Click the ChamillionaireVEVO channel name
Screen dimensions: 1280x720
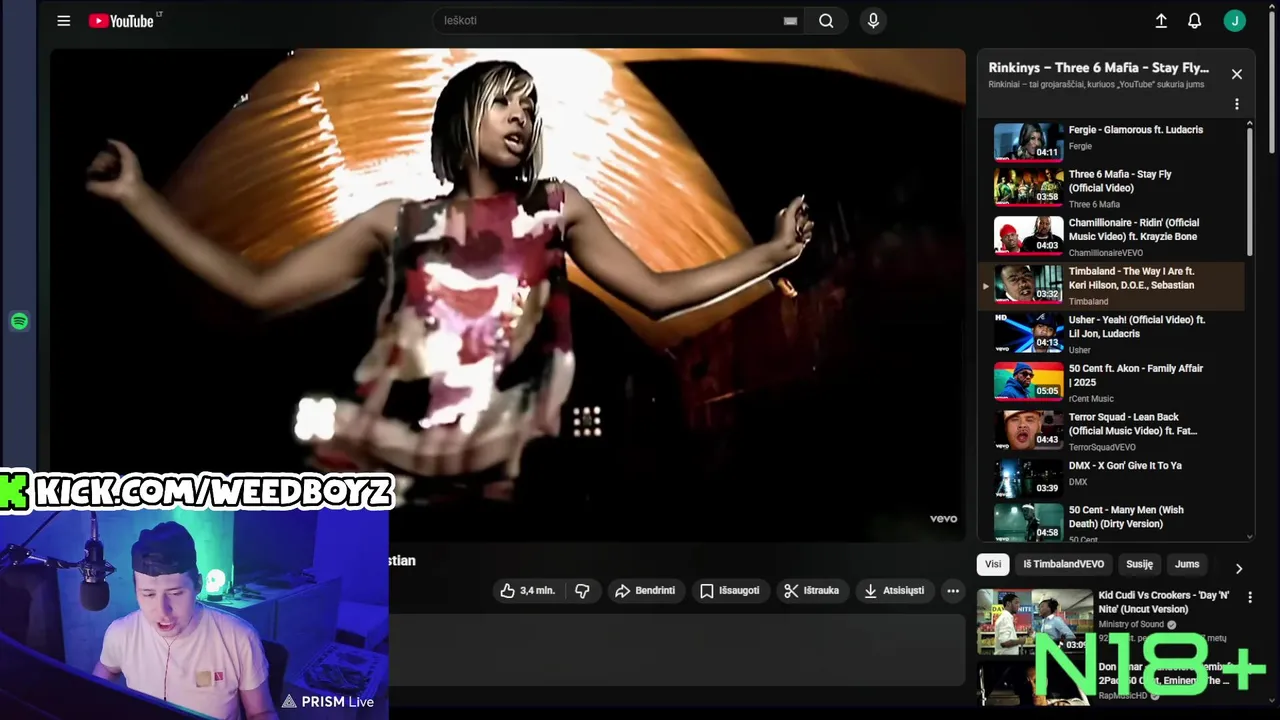(x=1105, y=253)
